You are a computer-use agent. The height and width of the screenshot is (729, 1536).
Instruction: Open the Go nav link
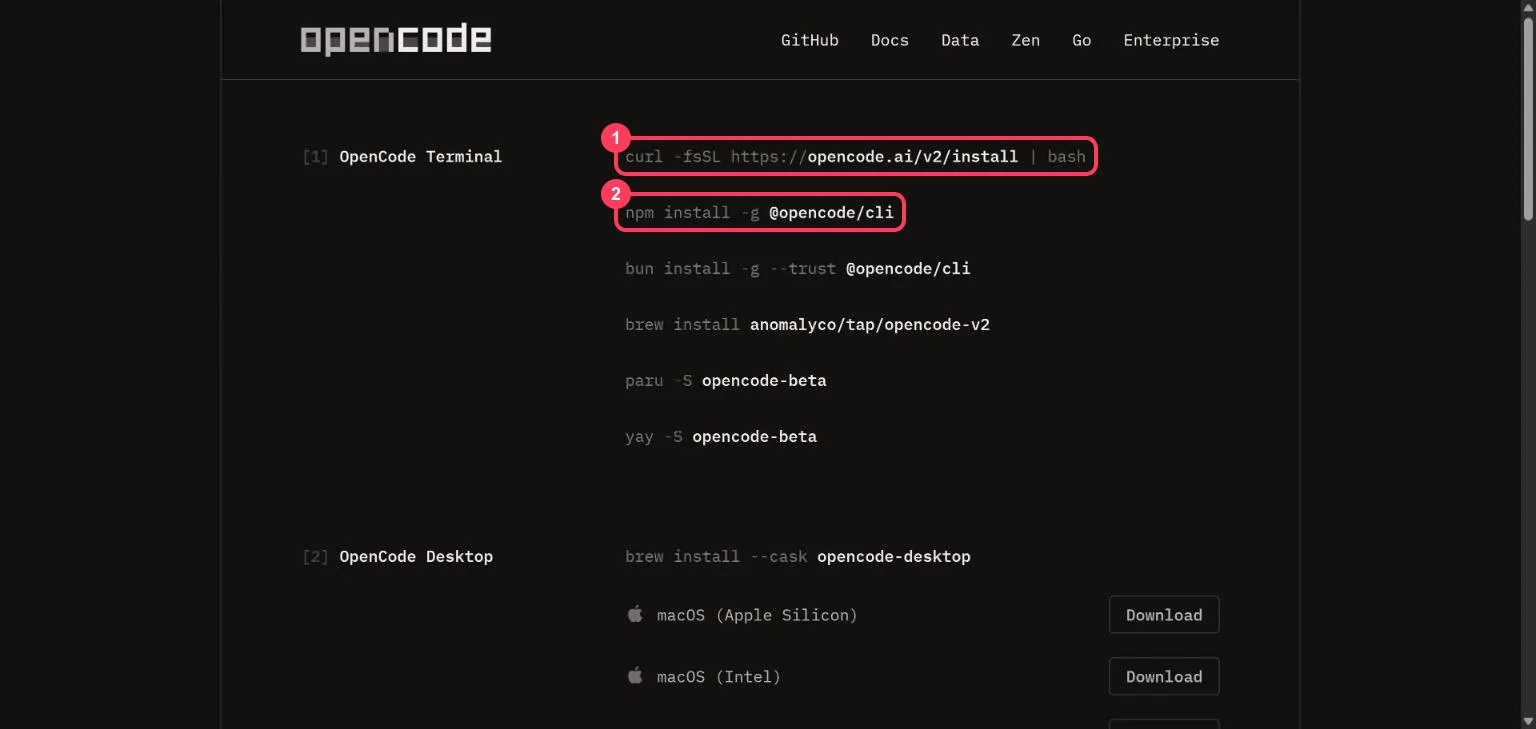coord(1081,40)
